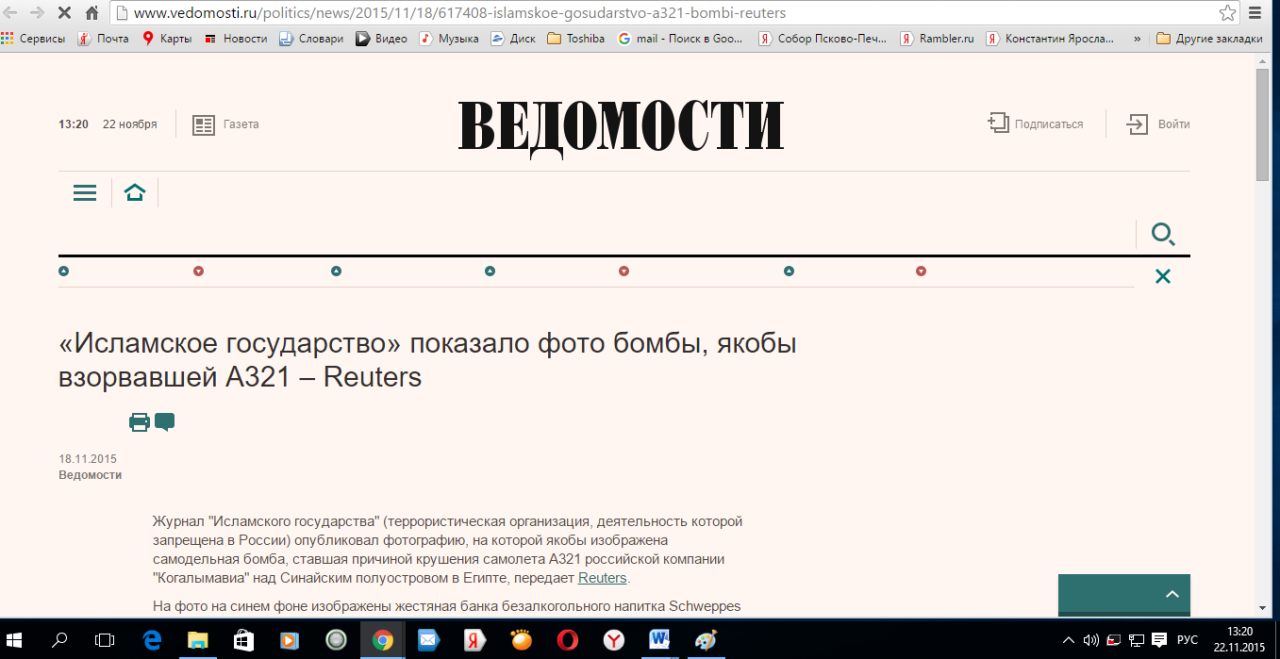Open Словари bookmark

311,38
